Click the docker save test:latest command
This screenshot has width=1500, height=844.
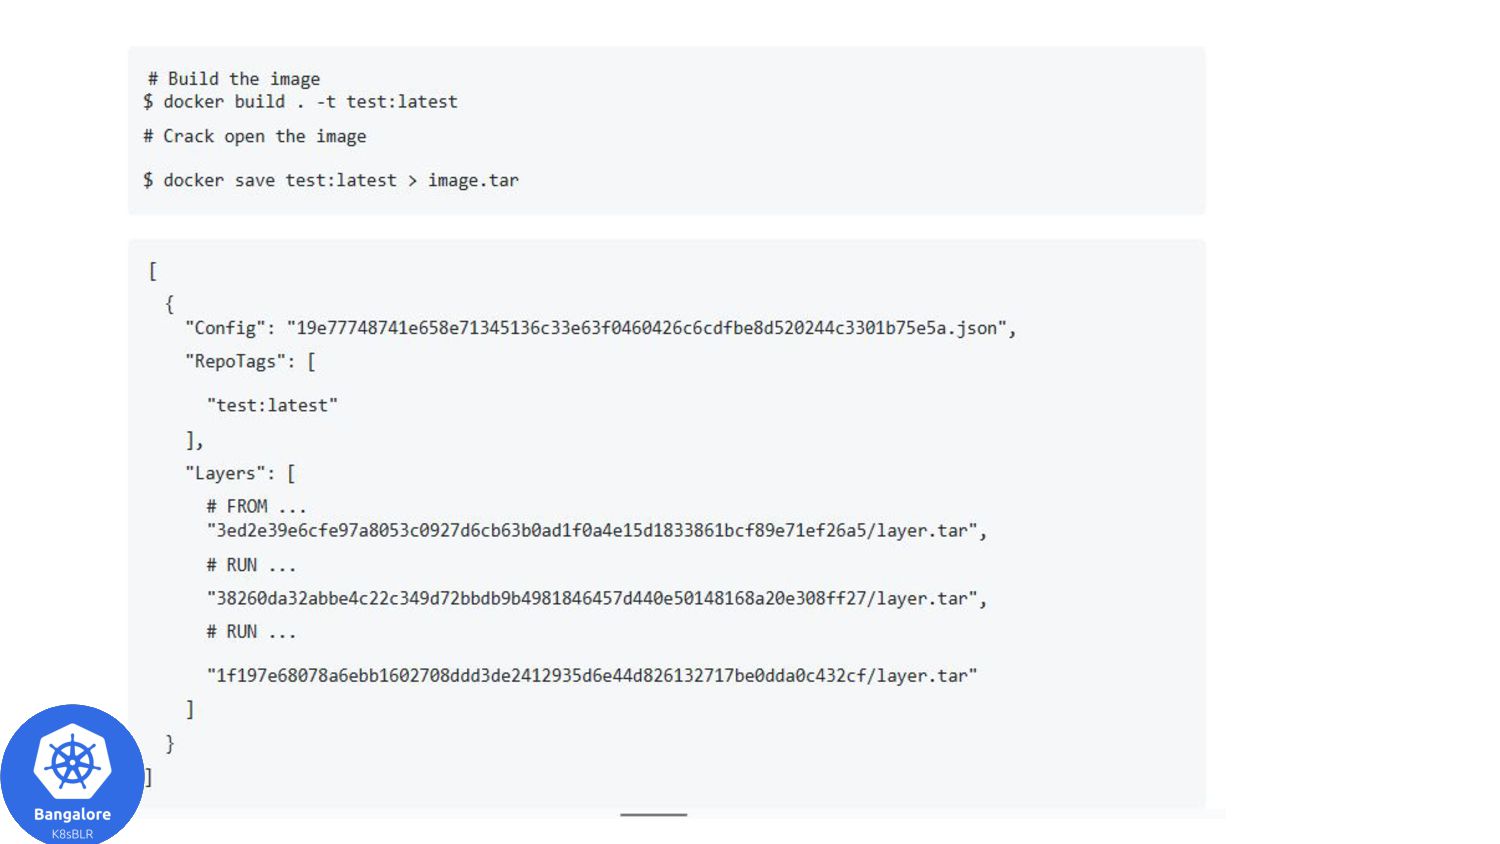point(331,181)
